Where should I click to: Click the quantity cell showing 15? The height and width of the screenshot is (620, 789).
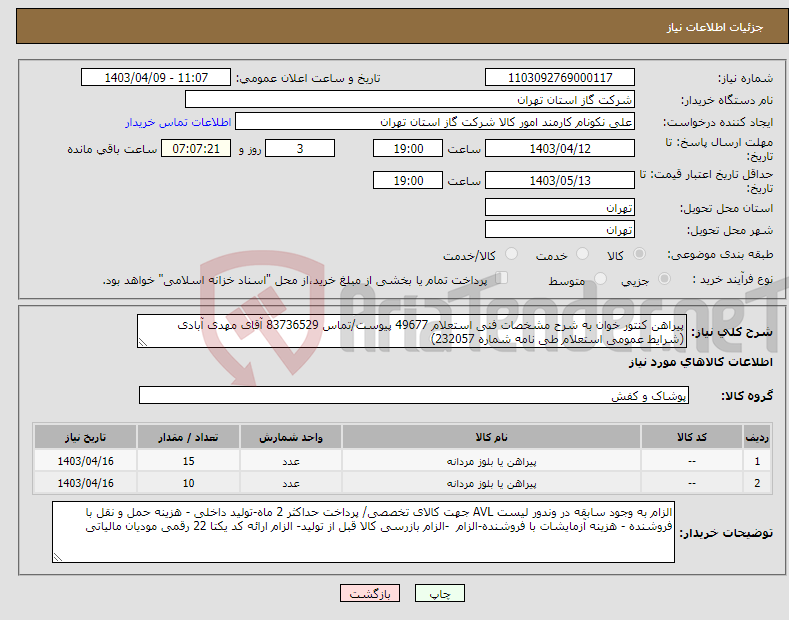pos(188,461)
